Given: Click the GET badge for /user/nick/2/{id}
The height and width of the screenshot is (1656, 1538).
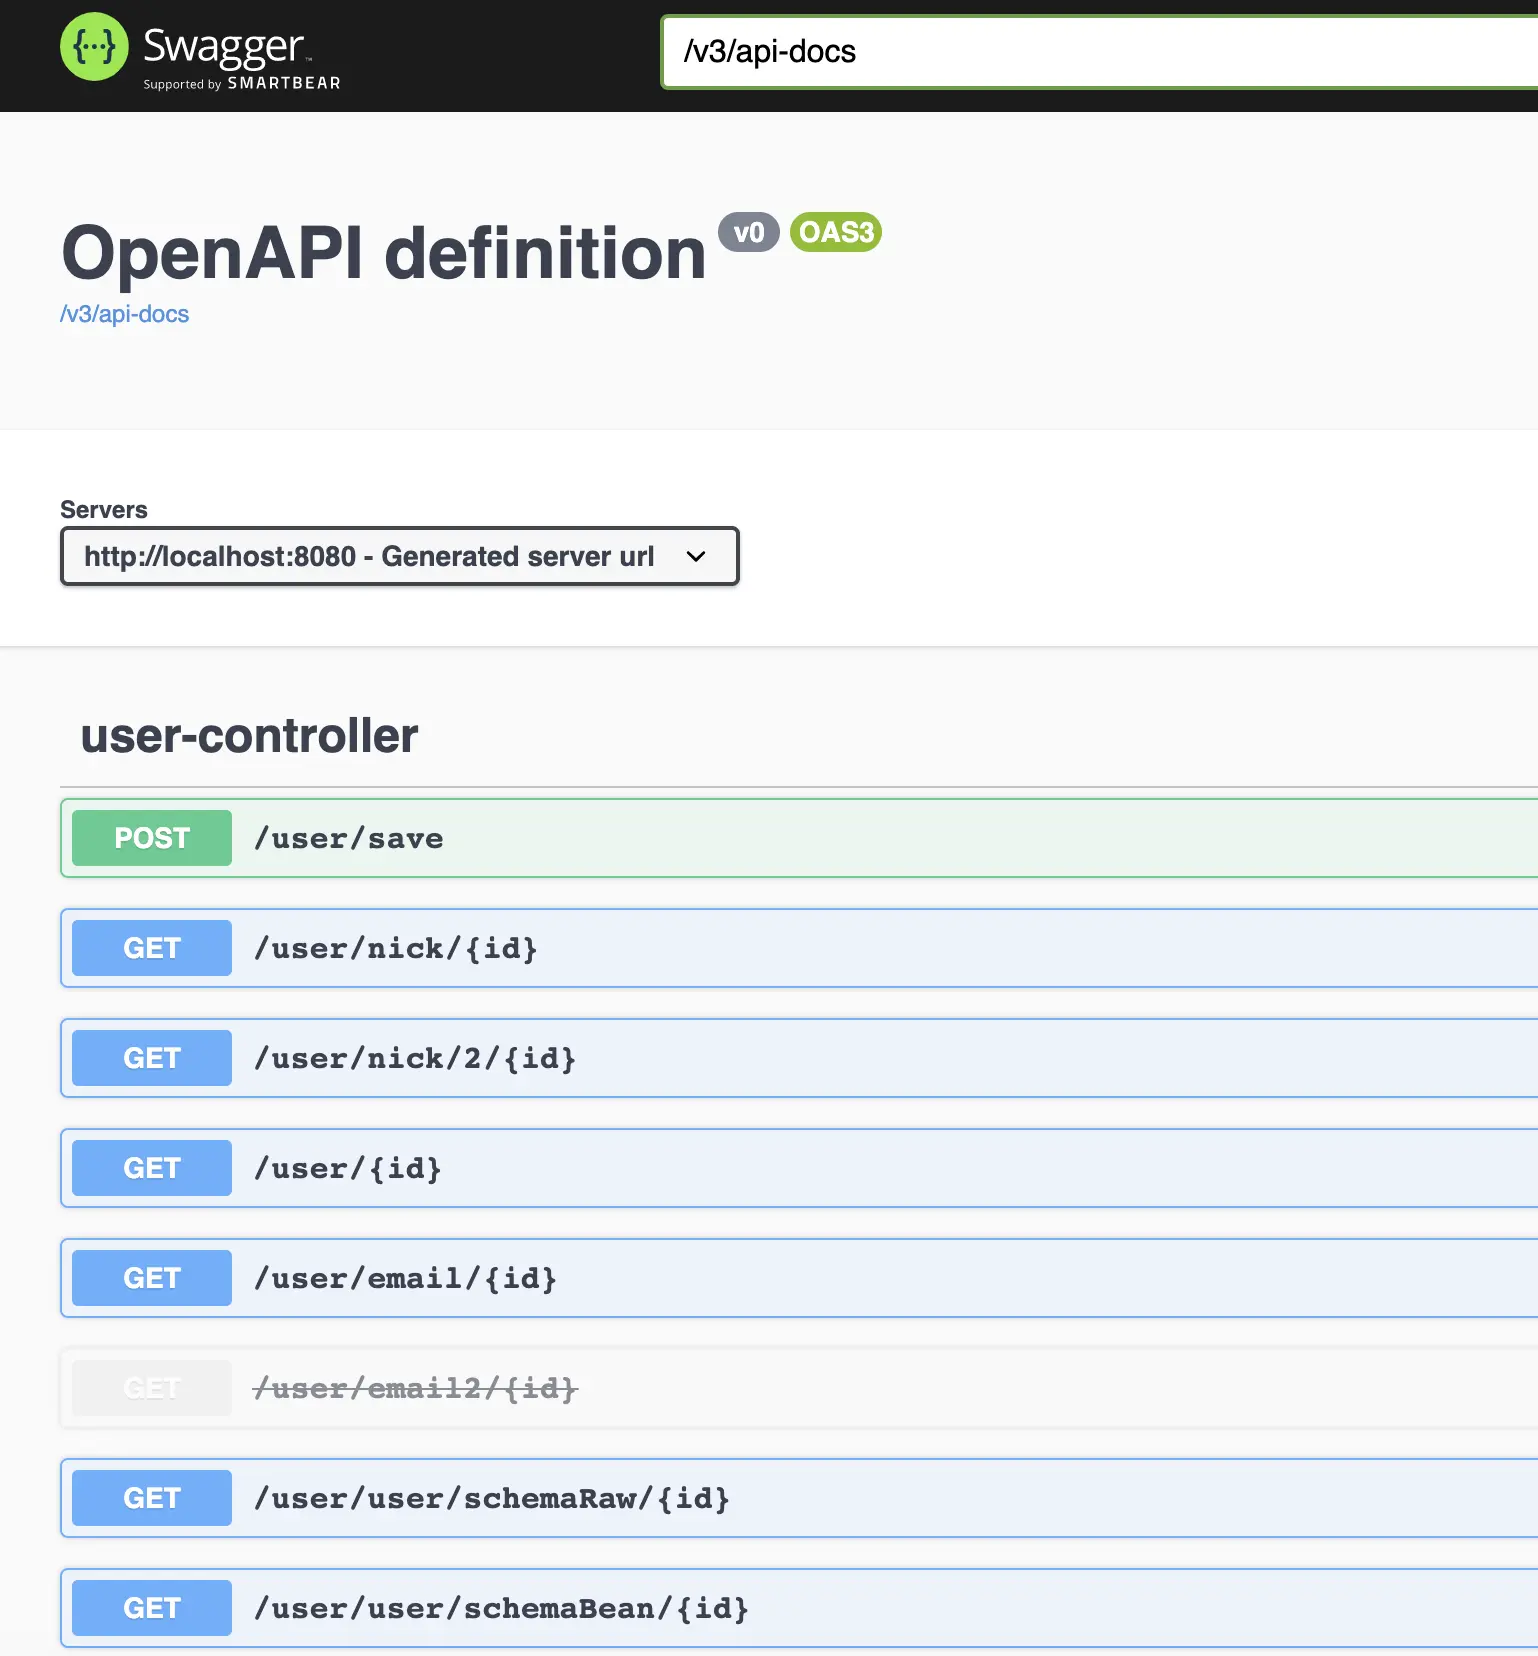Looking at the screenshot, I should point(152,1058).
